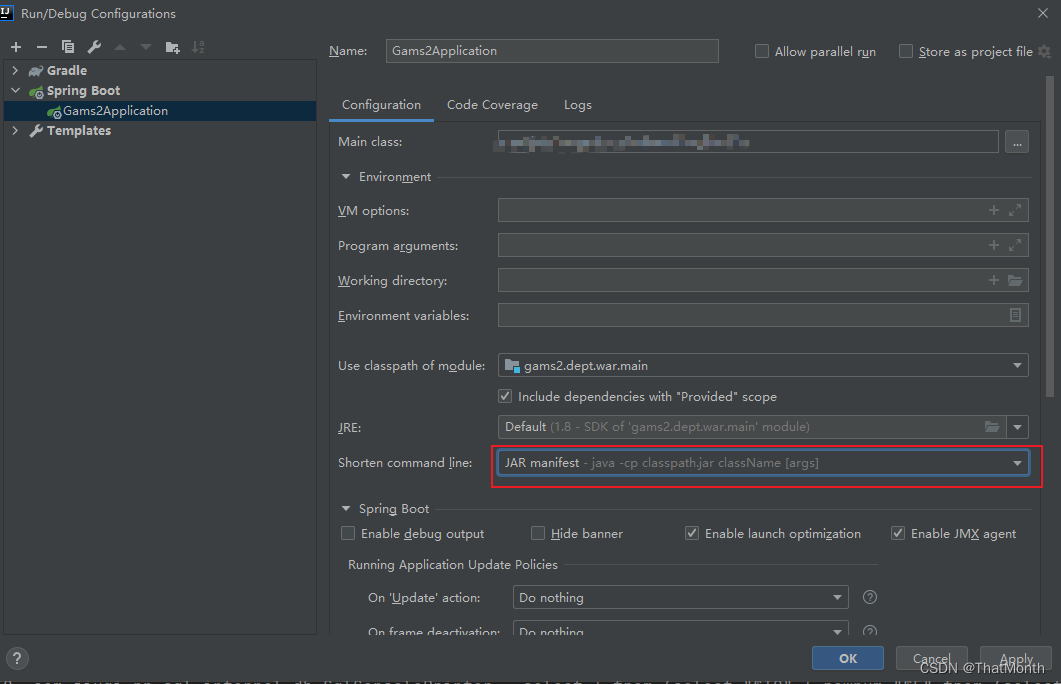The height and width of the screenshot is (684, 1061).
Task: Move configuration up with the arrow
Action: (x=120, y=47)
